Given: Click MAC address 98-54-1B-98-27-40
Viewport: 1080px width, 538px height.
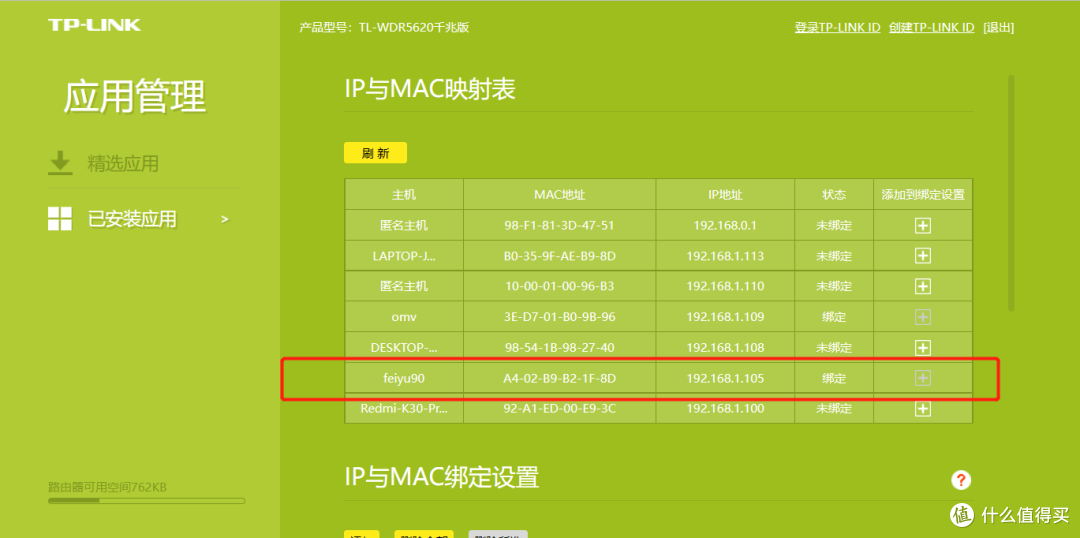Looking at the screenshot, I should 559,348.
